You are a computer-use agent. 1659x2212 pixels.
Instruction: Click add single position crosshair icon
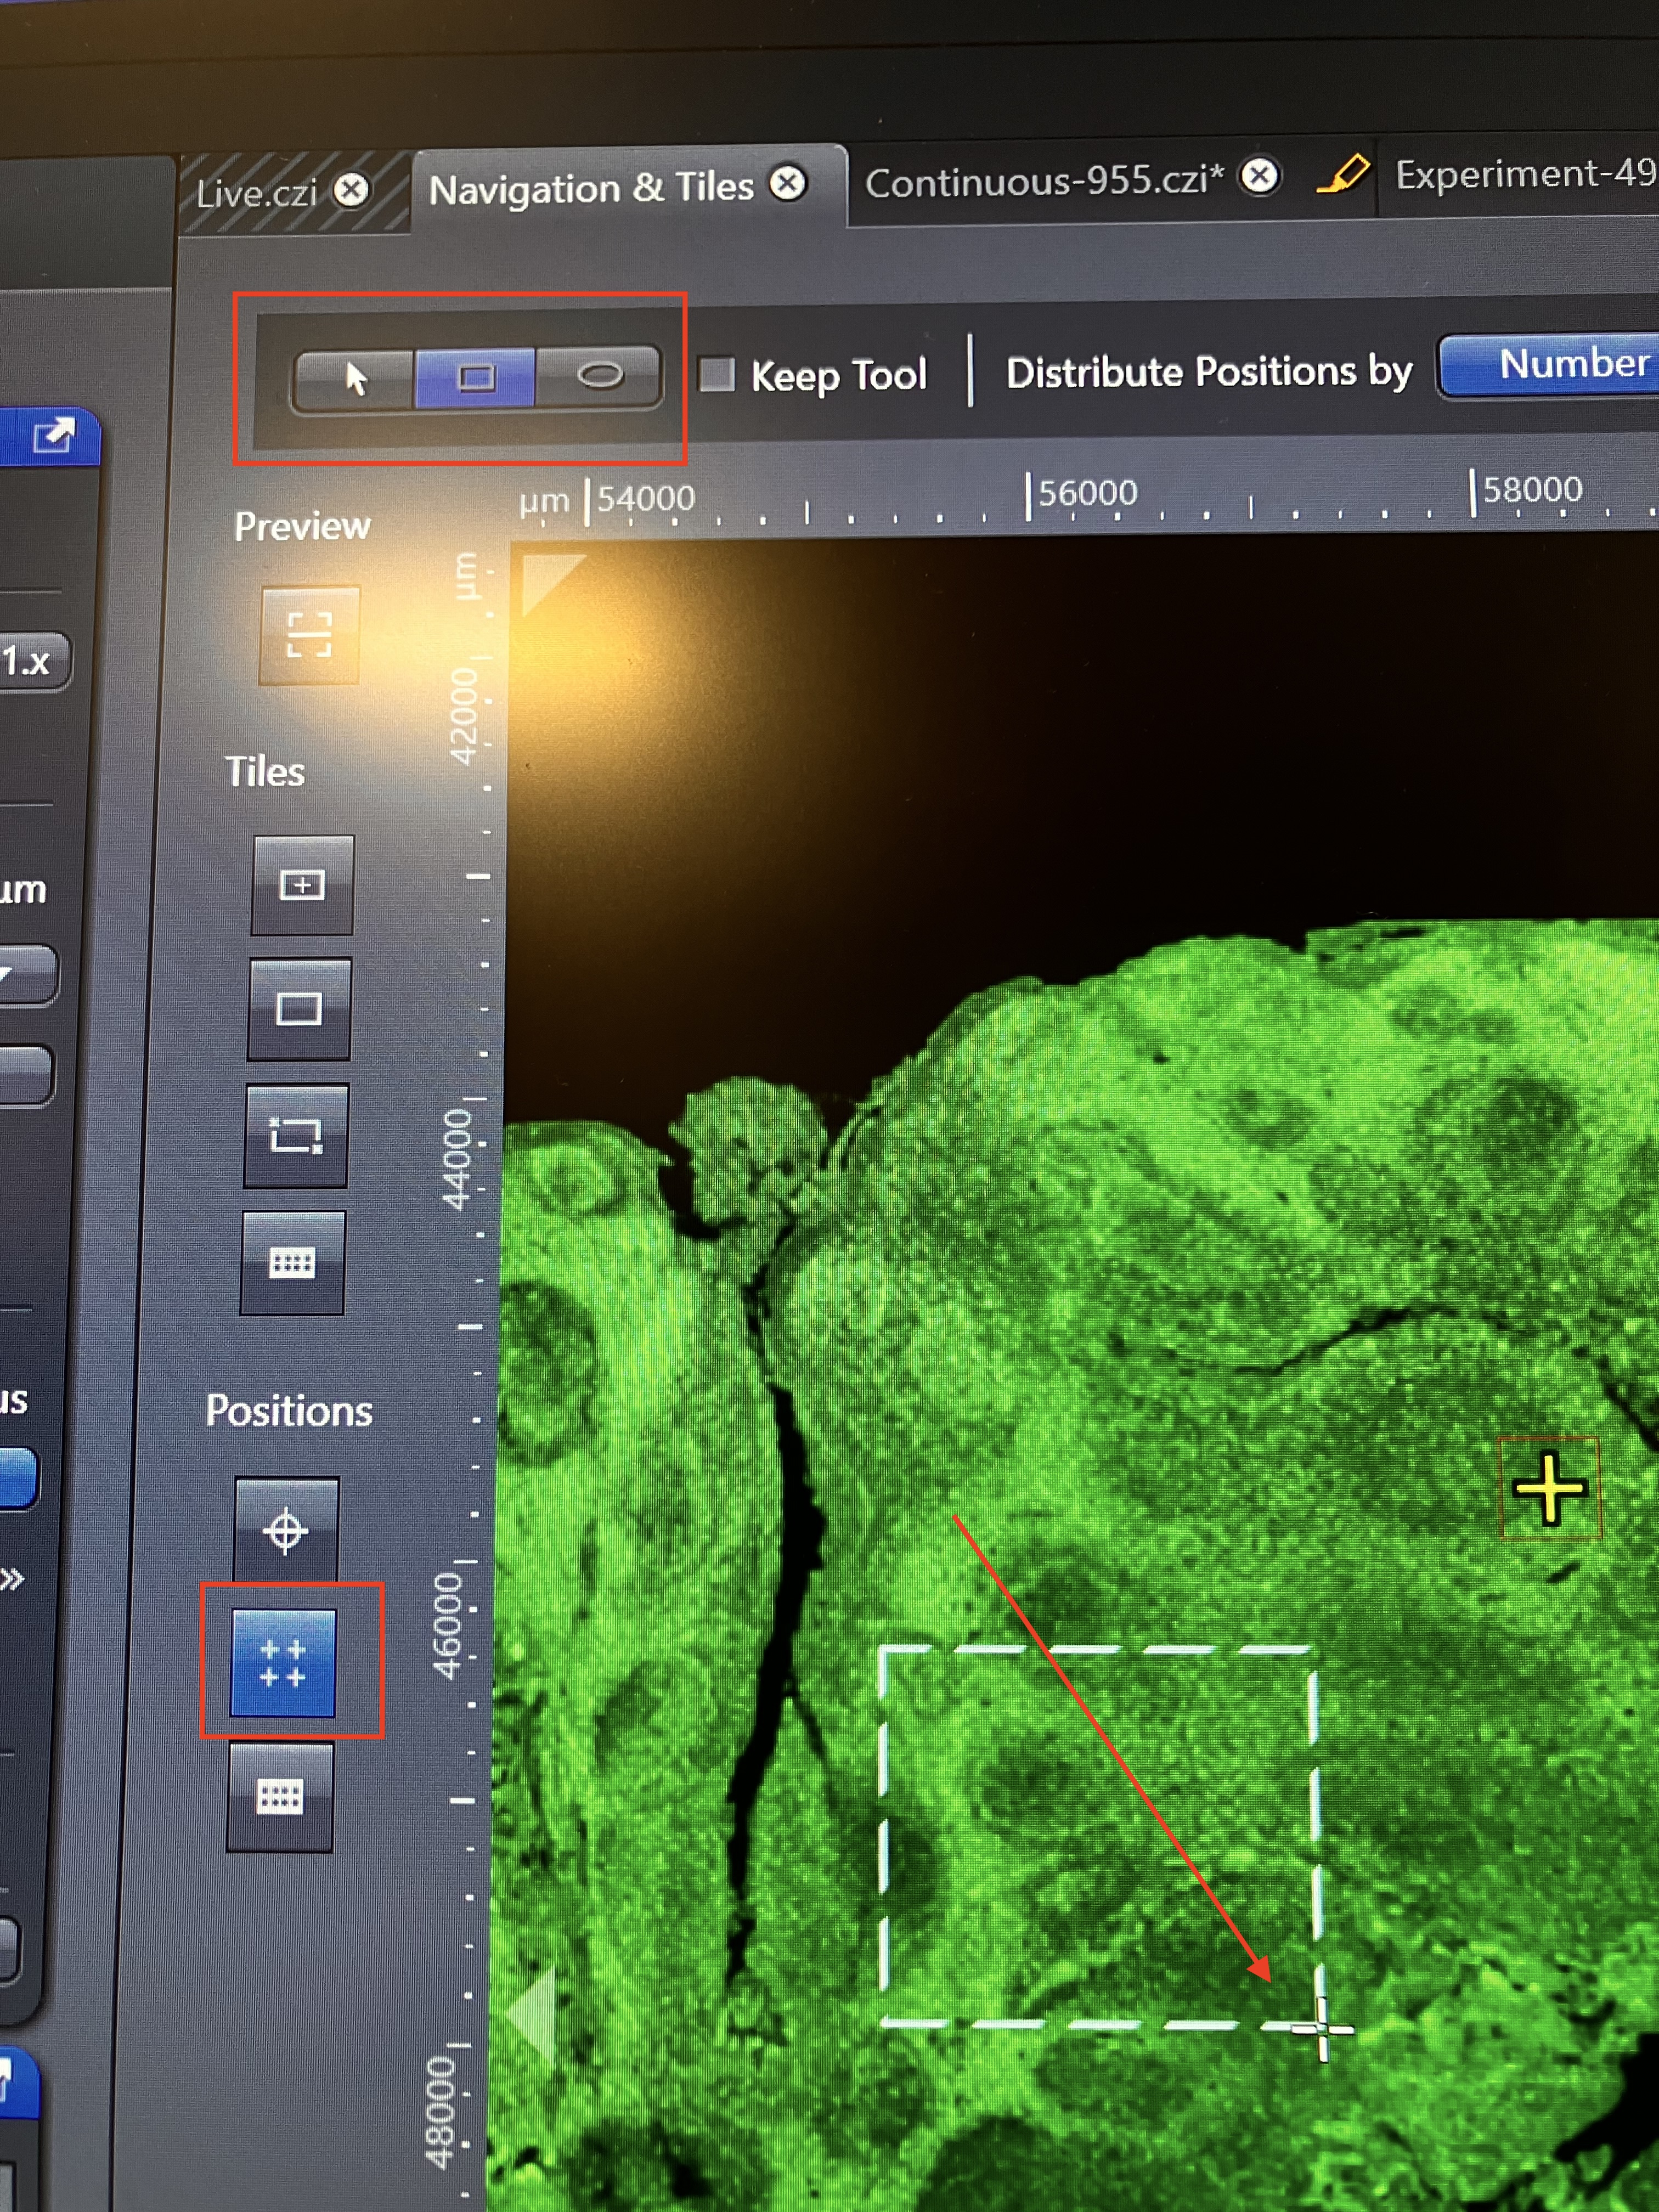coord(286,1529)
